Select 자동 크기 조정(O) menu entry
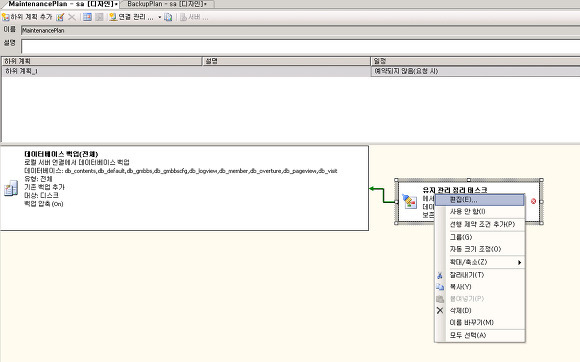The width and height of the screenshot is (580, 362). [480, 249]
